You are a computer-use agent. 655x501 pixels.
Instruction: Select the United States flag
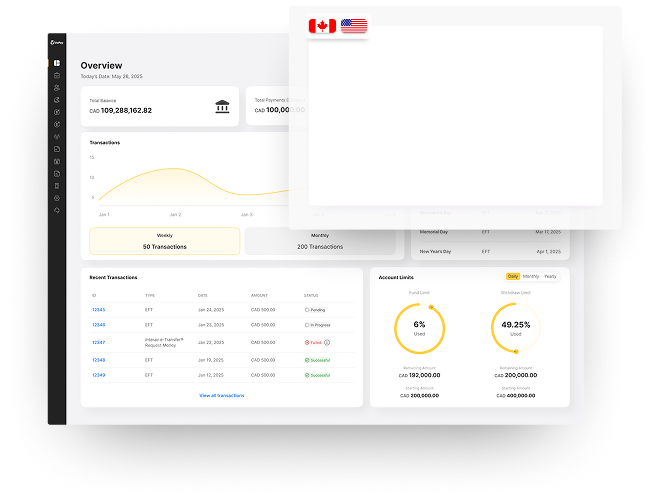click(354, 26)
